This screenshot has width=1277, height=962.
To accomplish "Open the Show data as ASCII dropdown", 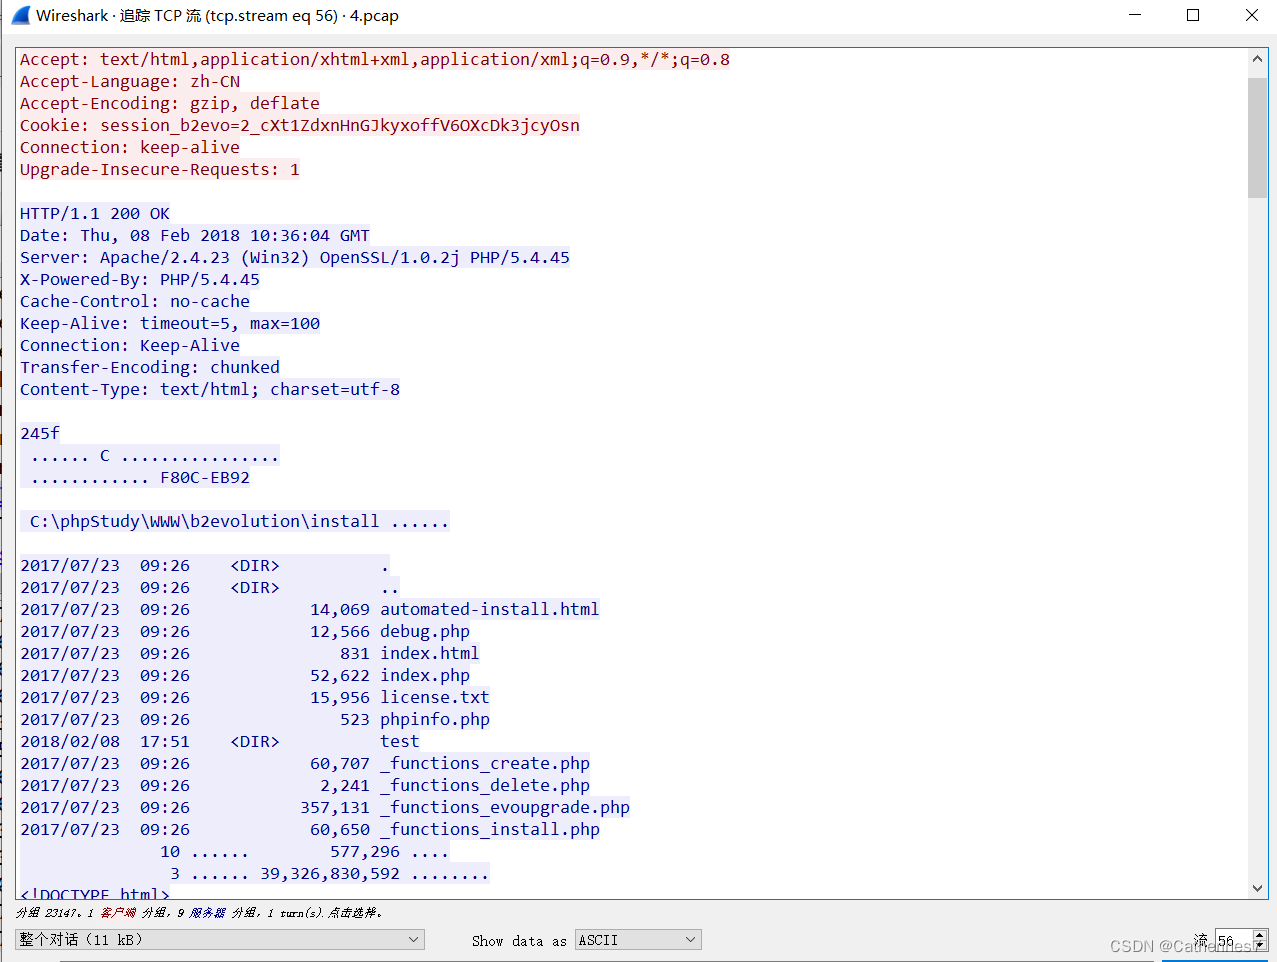I will pyautogui.click(x=638, y=940).
